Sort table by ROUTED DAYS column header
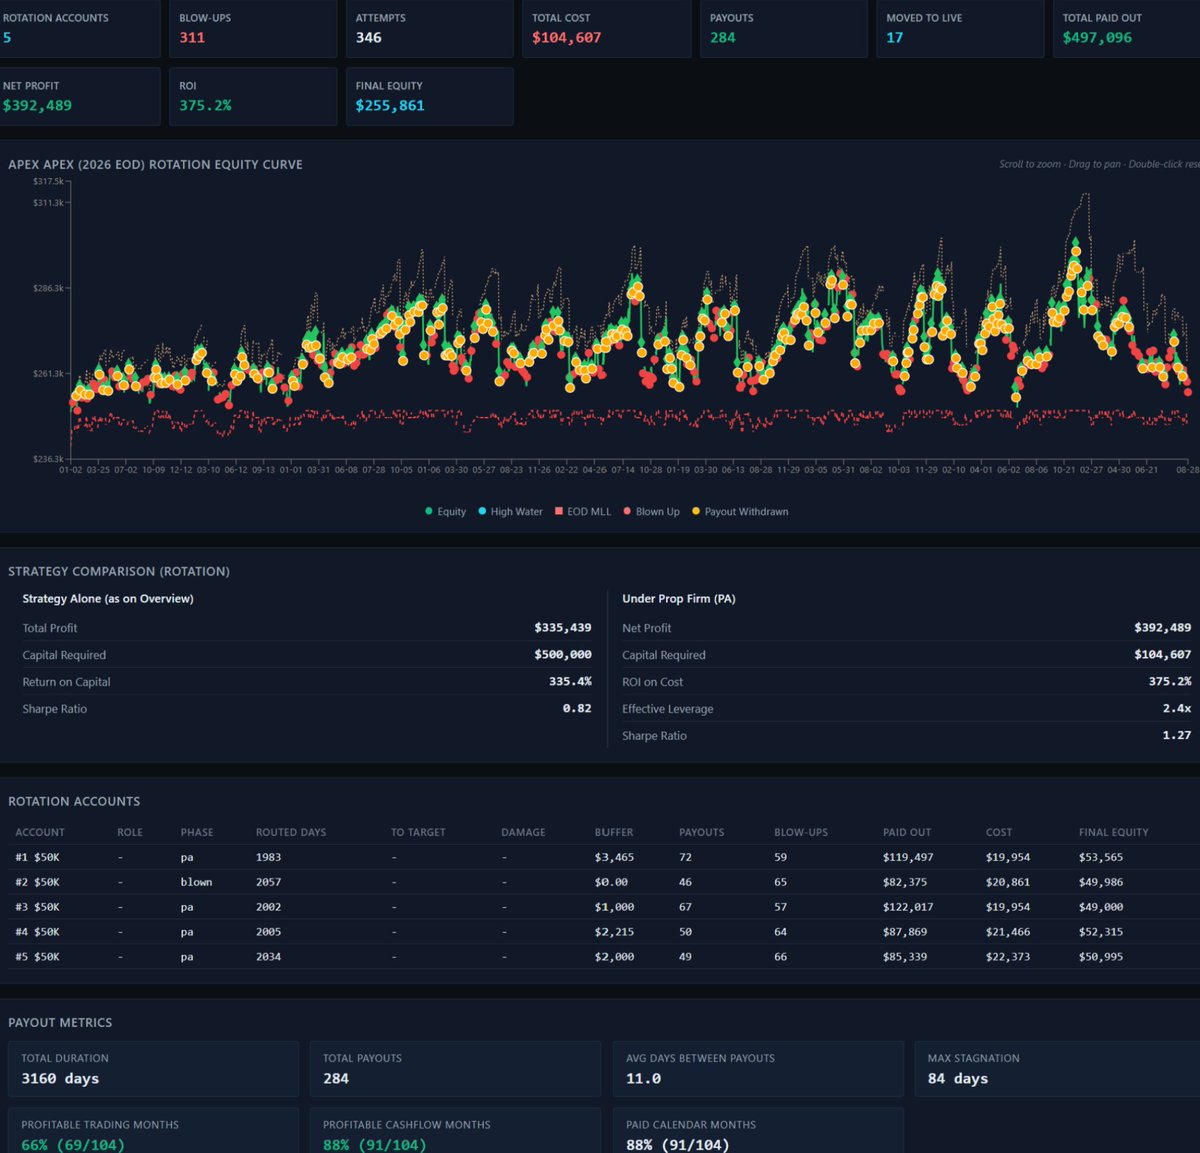Image resolution: width=1200 pixels, height=1153 pixels. tap(291, 832)
